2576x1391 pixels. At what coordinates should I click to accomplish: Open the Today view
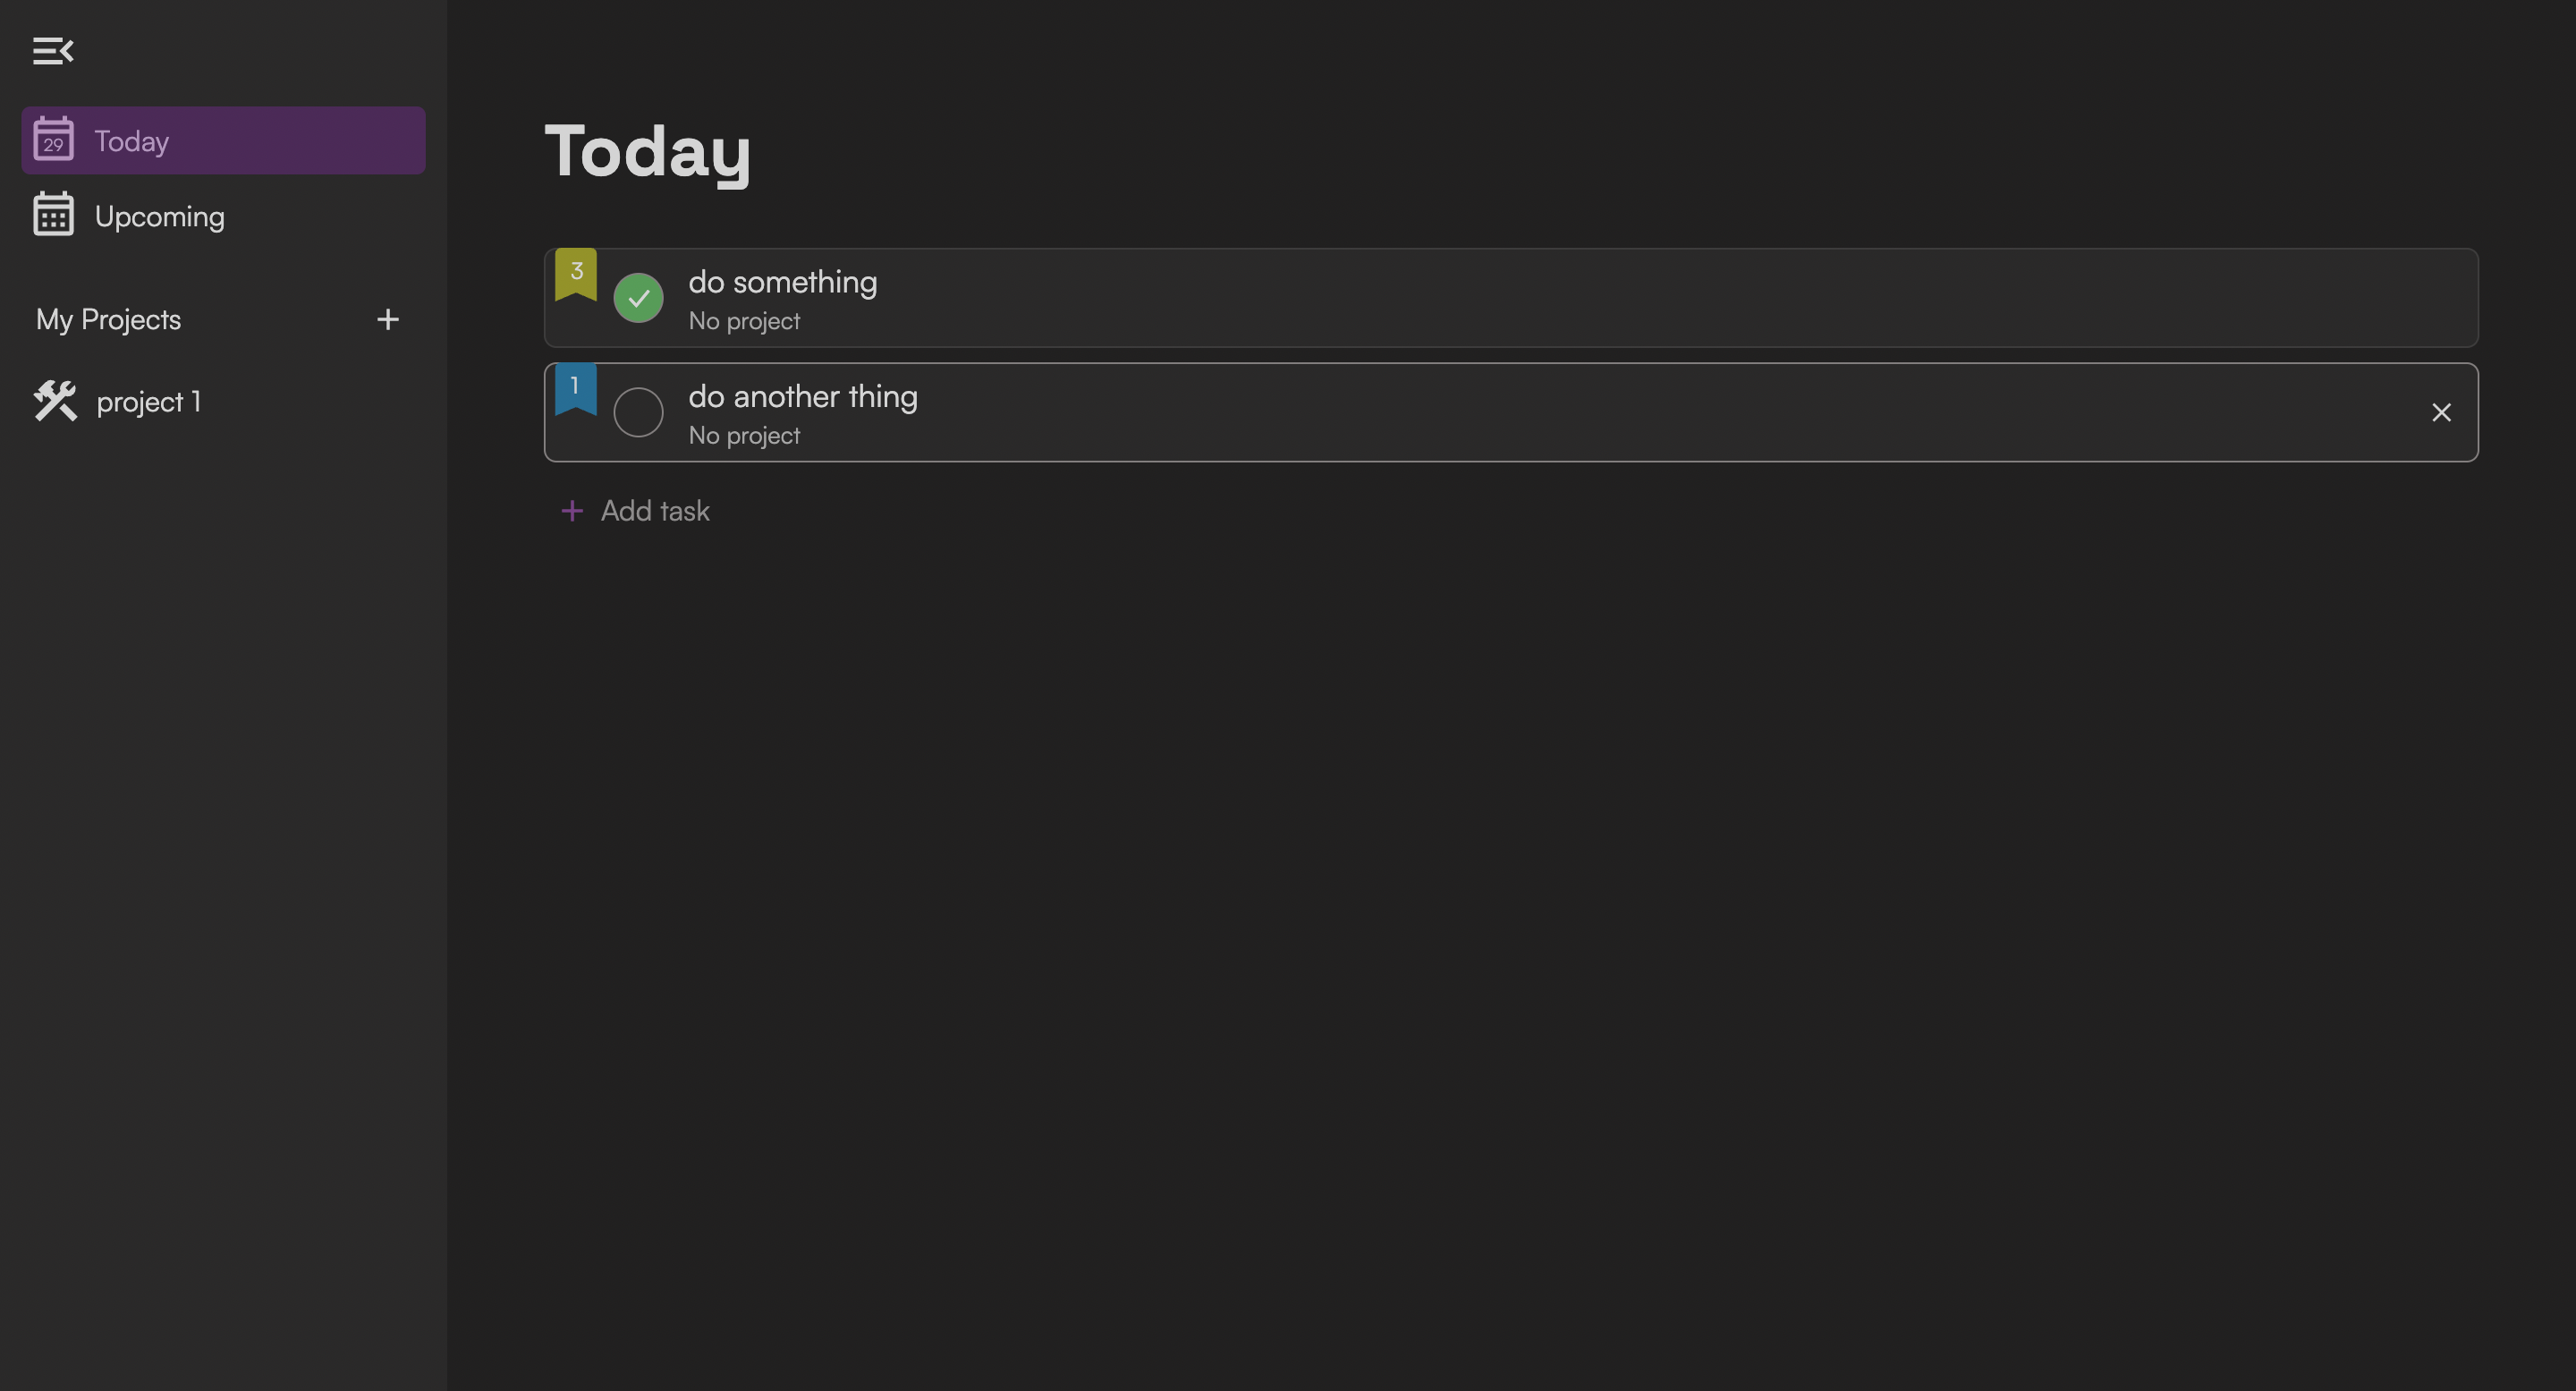131,141
